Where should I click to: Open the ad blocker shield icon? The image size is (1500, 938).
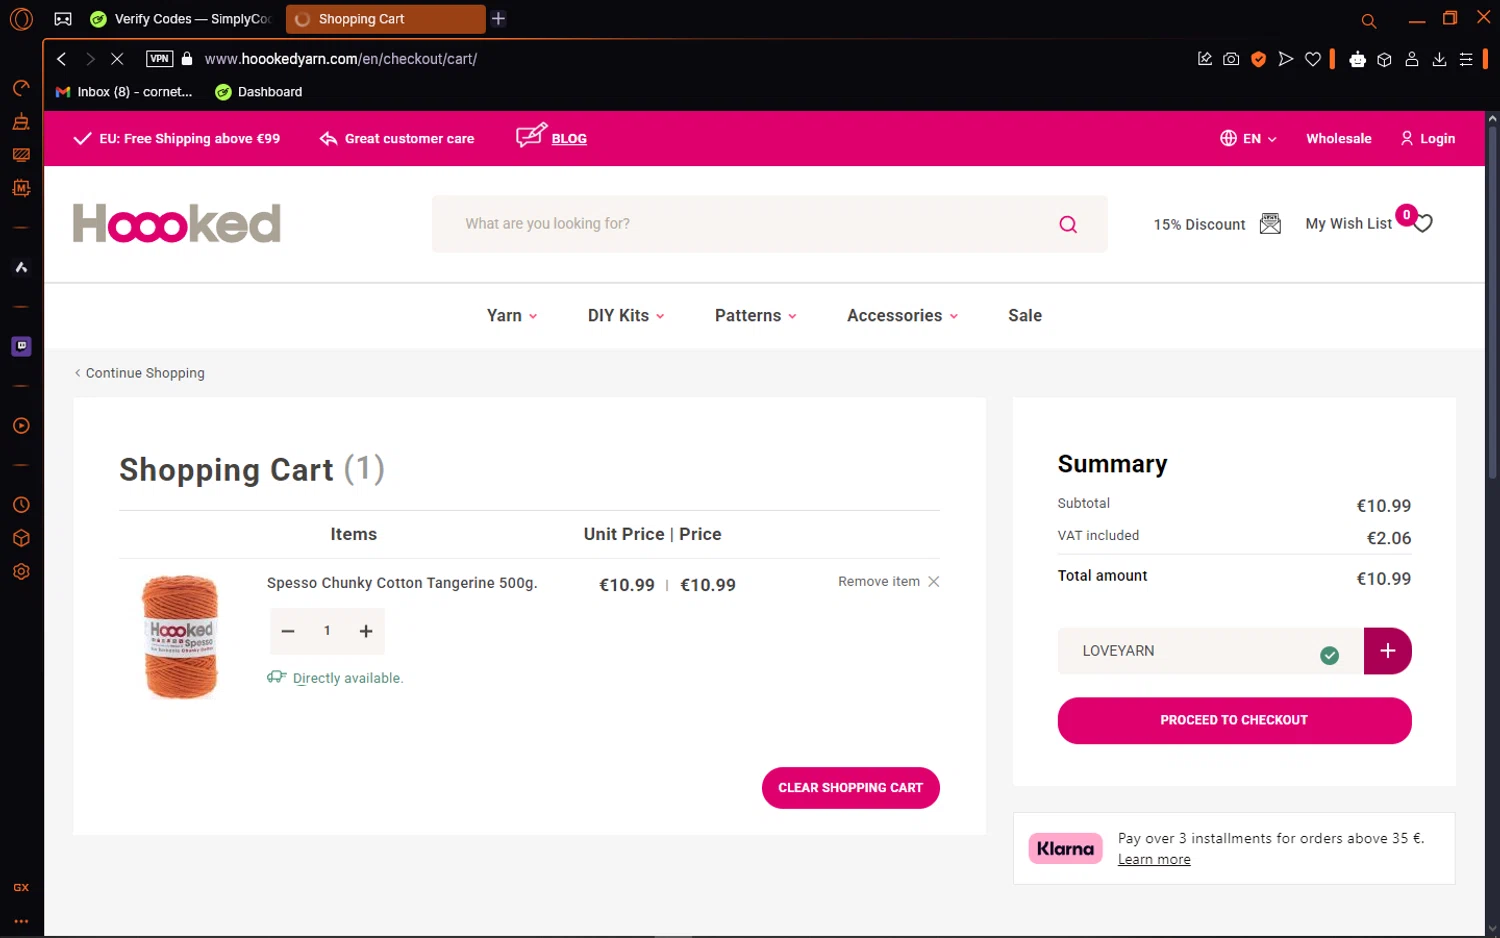pyautogui.click(x=1258, y=59)
